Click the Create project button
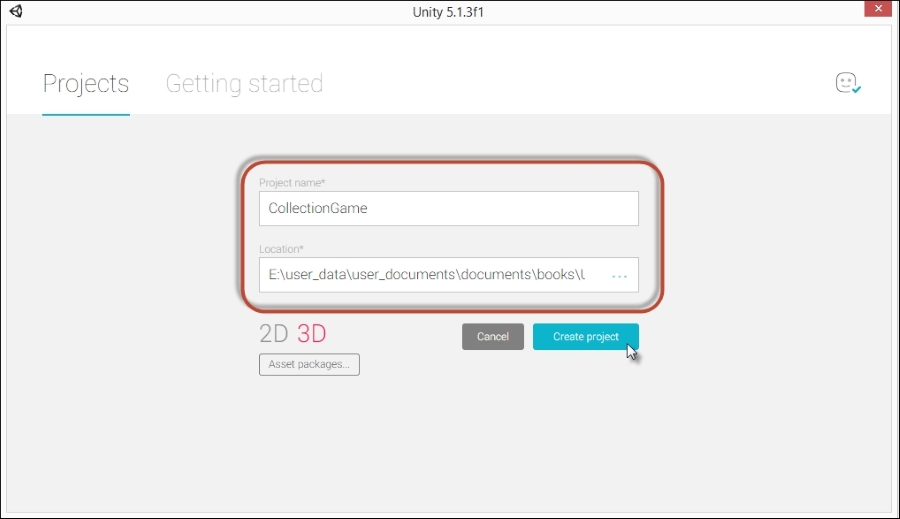The width and height of the screenshot is (900, 519). click(x=585, y=336)
